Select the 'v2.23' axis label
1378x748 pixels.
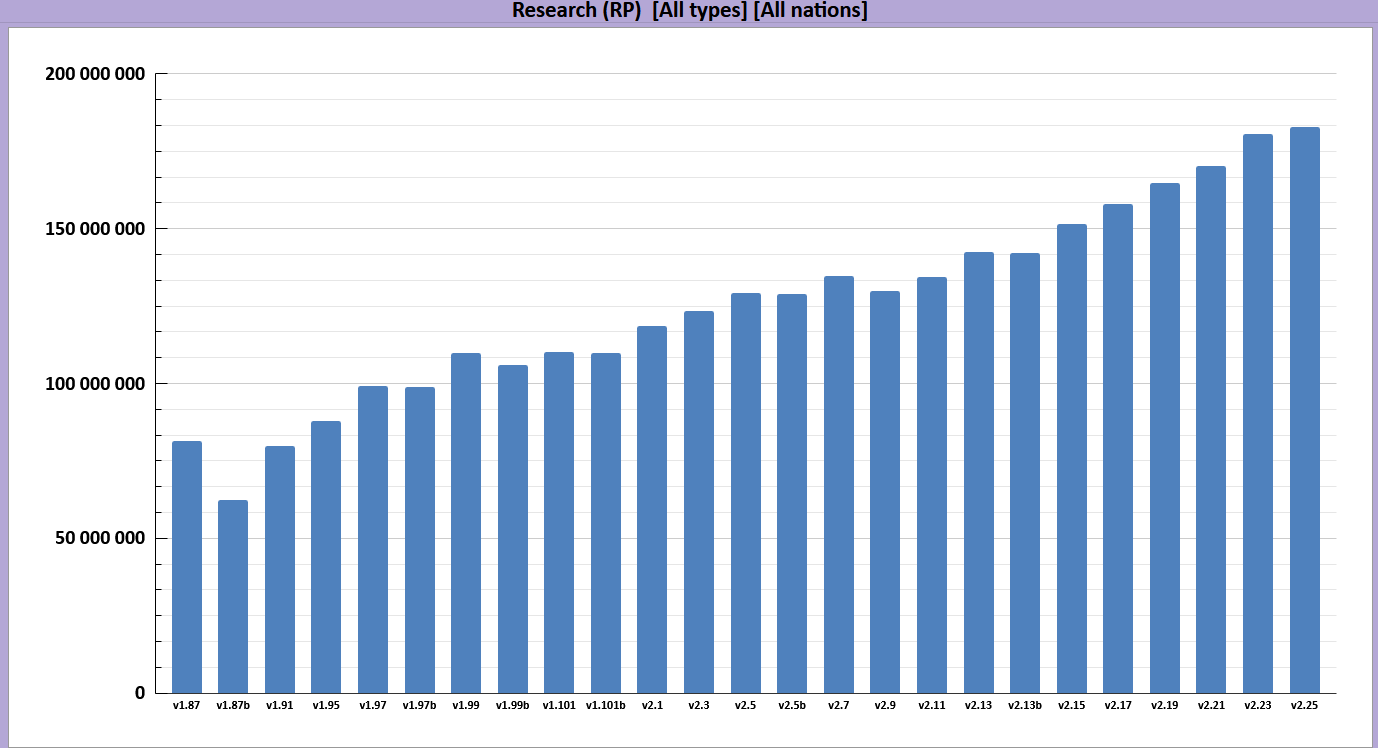tap(1258, 706)
